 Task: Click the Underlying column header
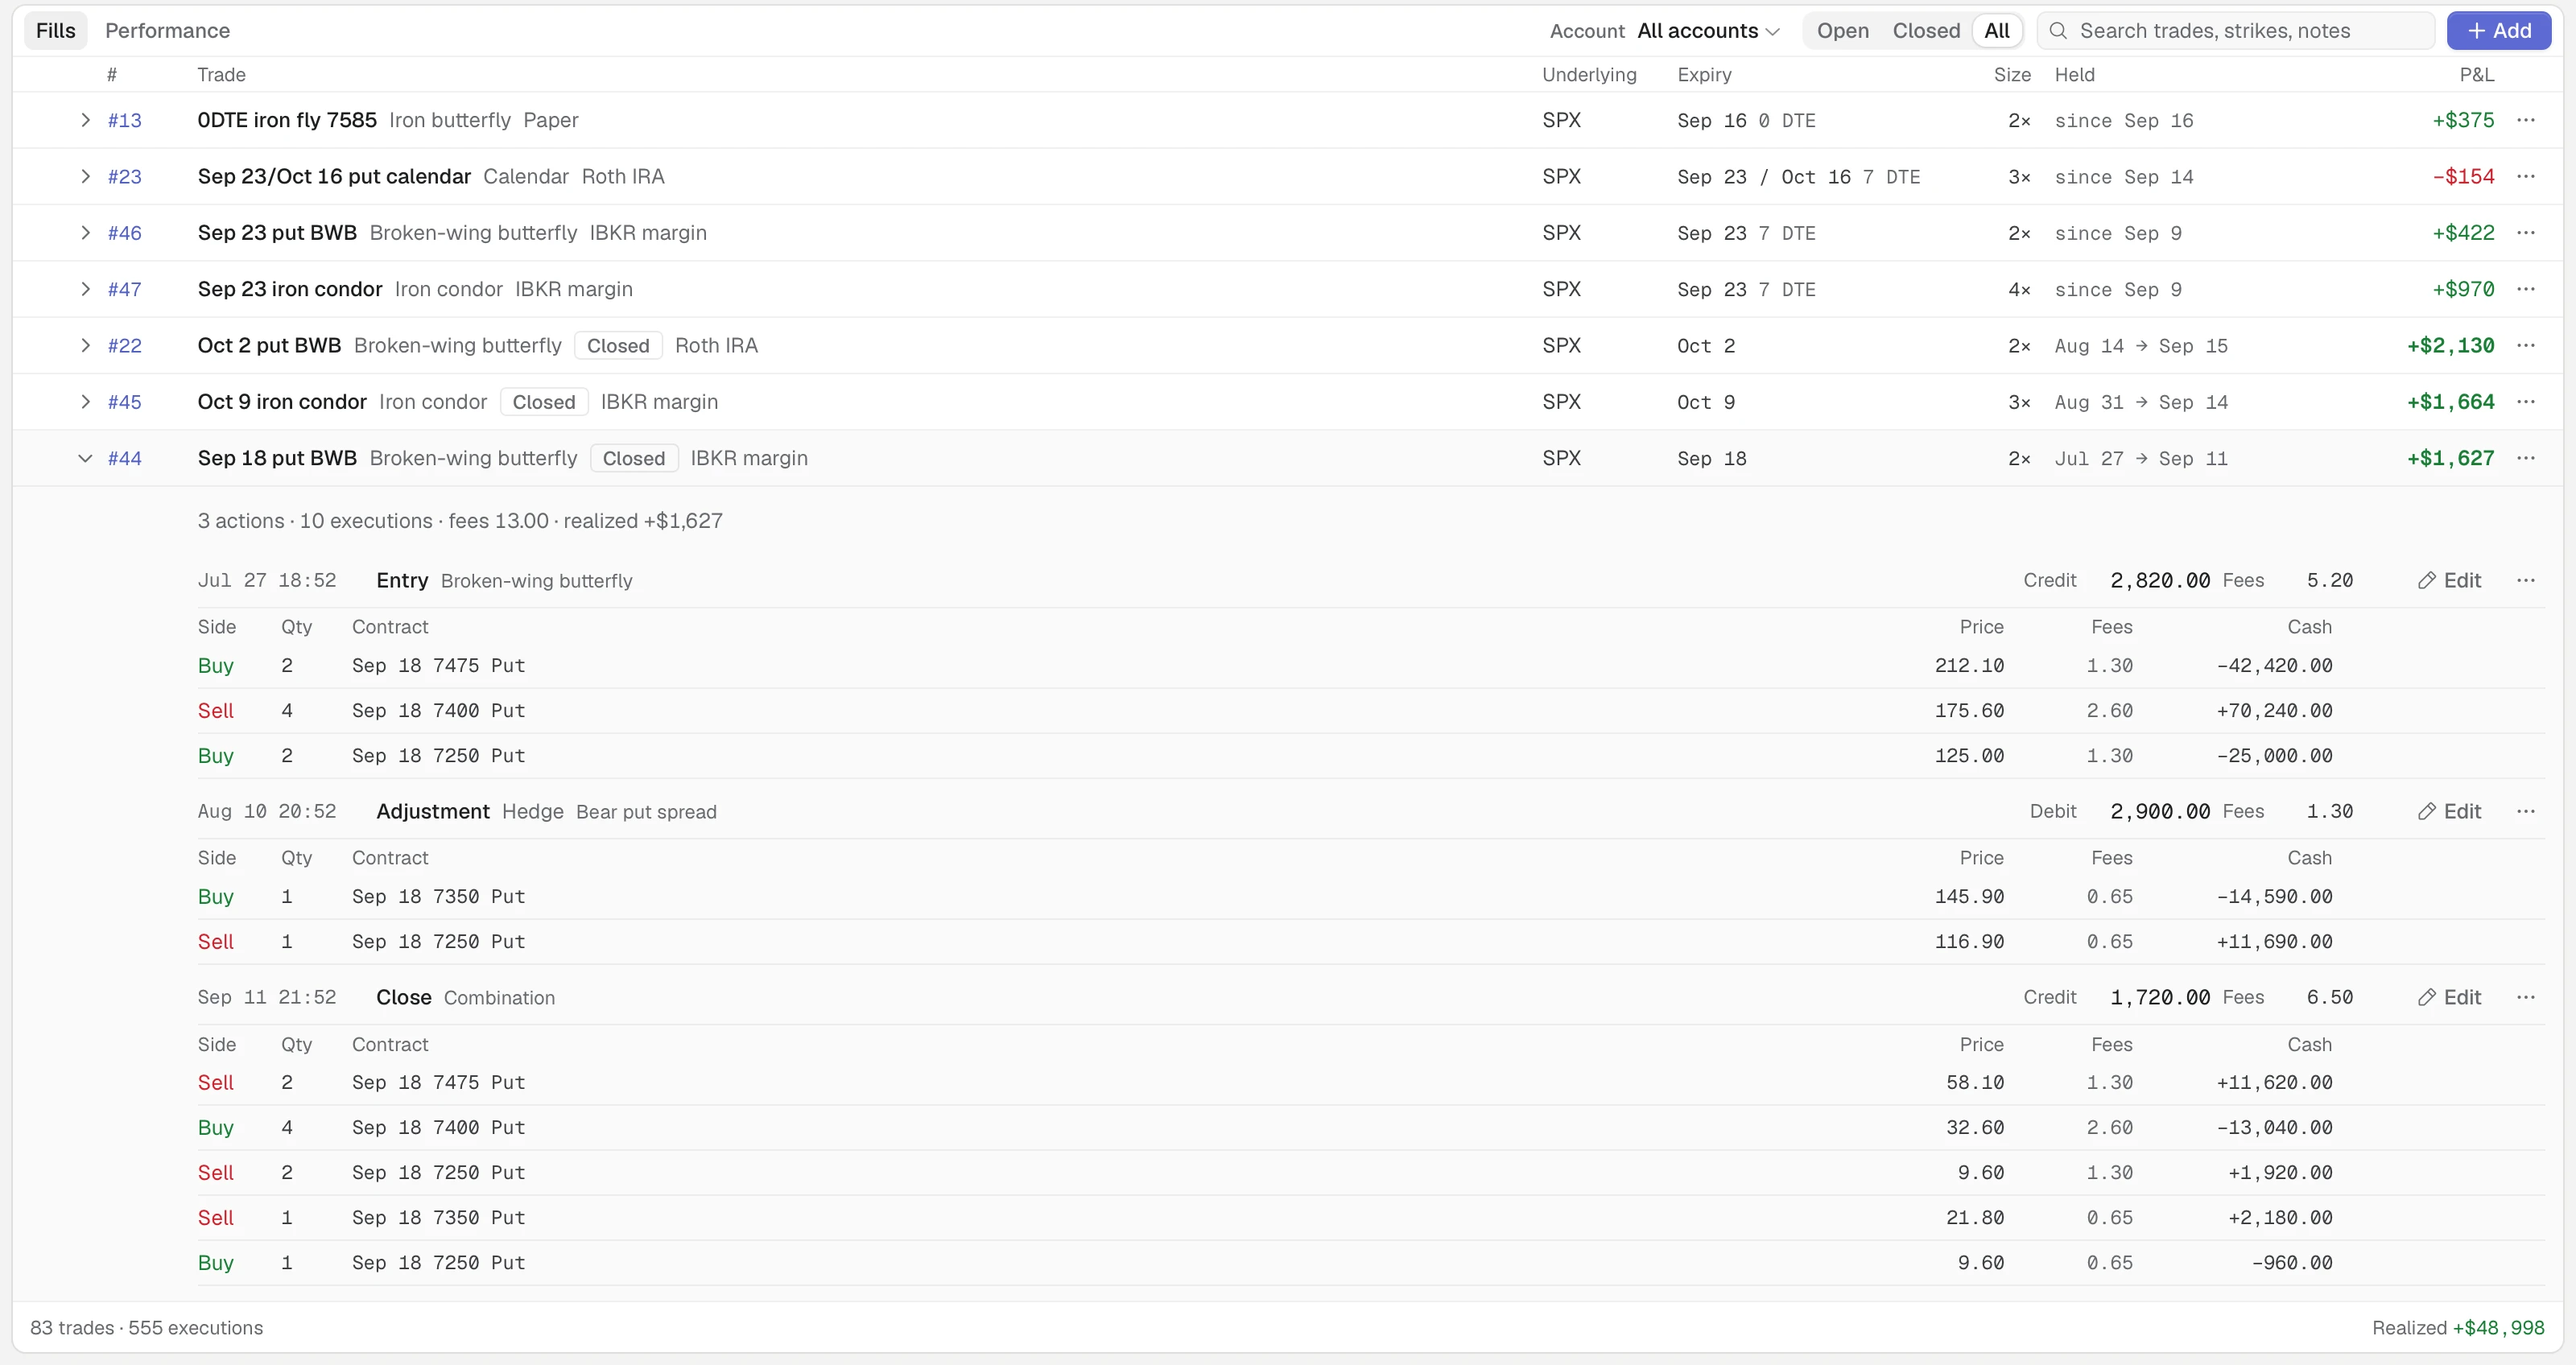click(1589, 75)
